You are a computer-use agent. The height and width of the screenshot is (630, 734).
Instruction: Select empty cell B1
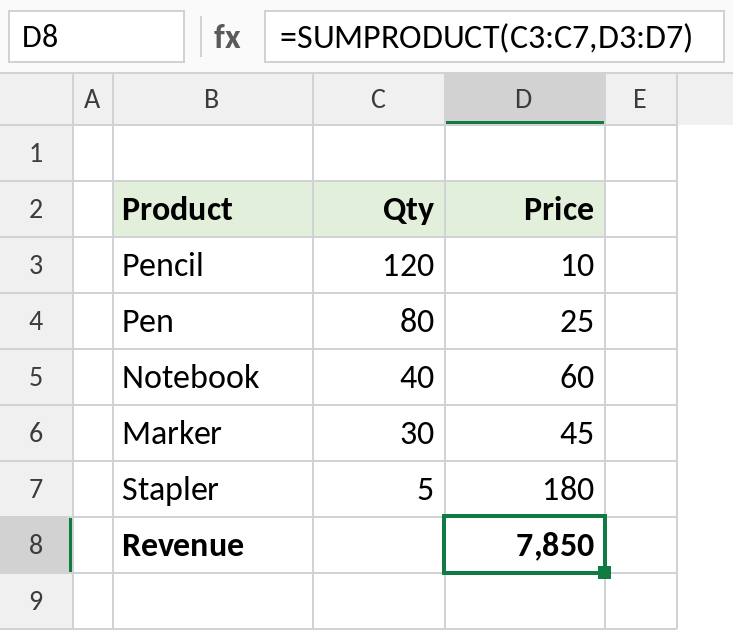[x=213, y=153]
